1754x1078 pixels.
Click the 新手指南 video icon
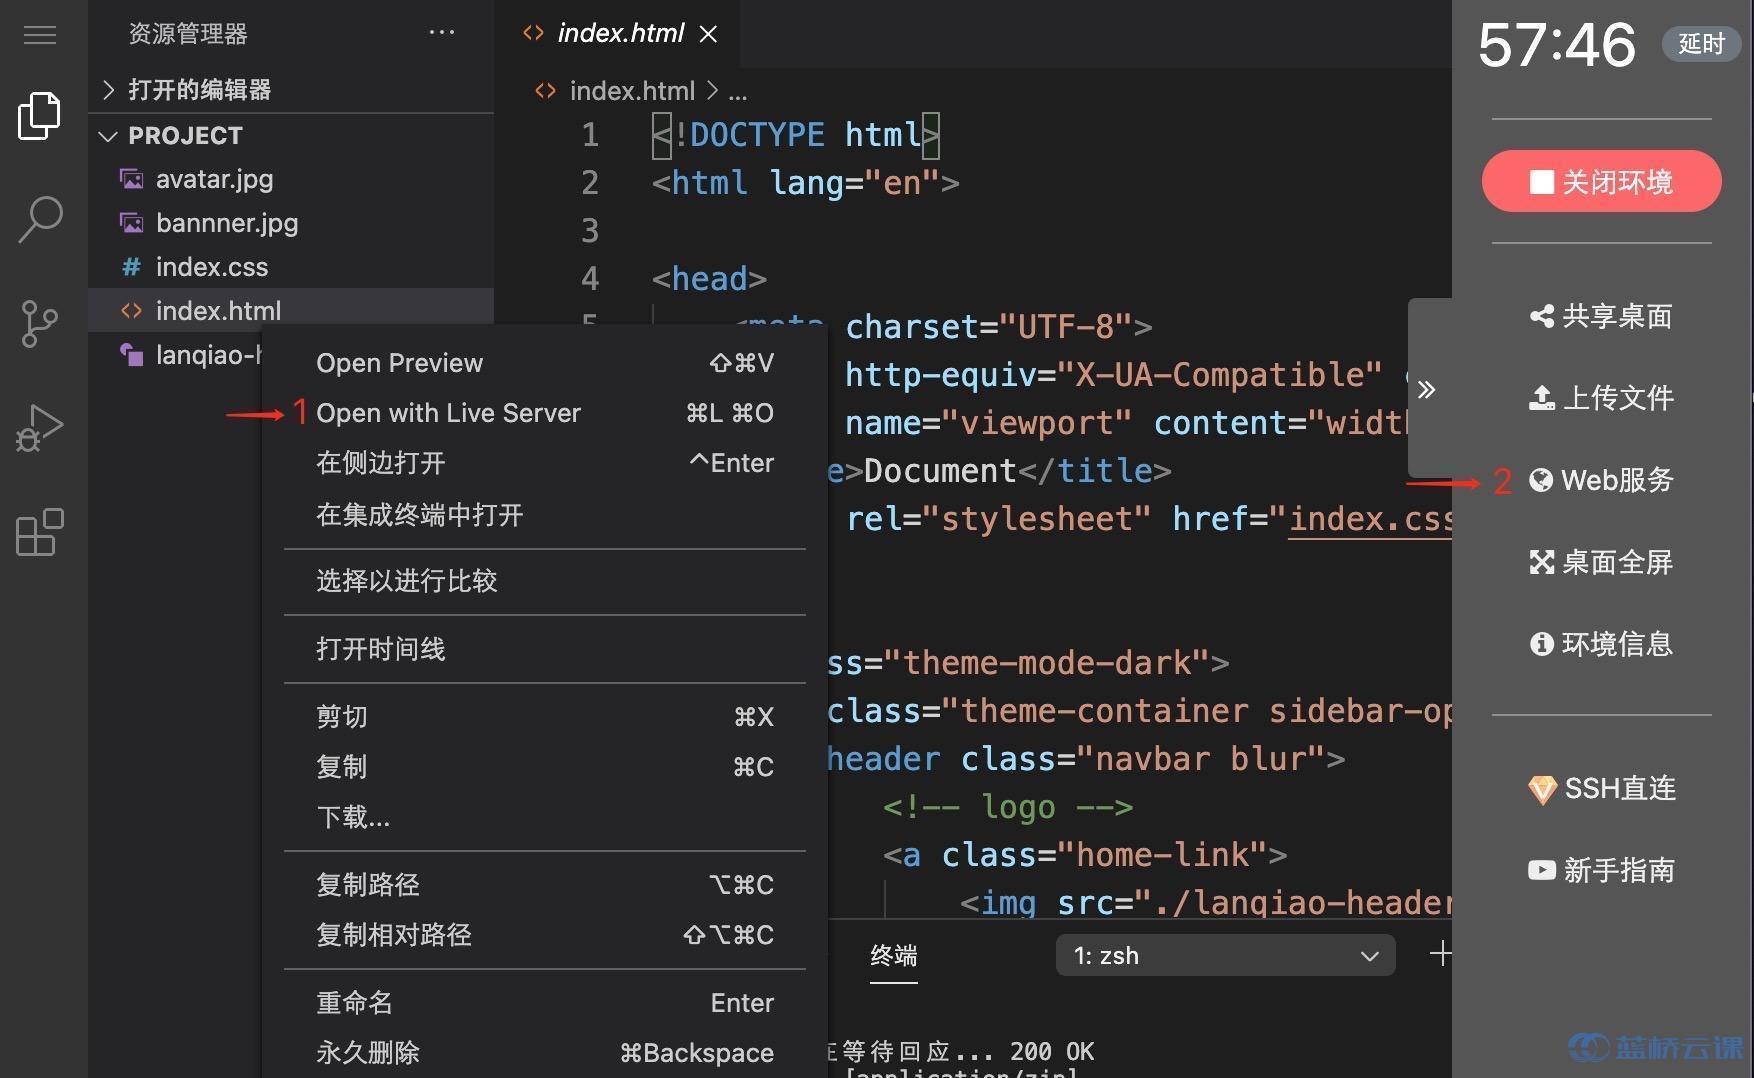click(x=1541, y=870)
